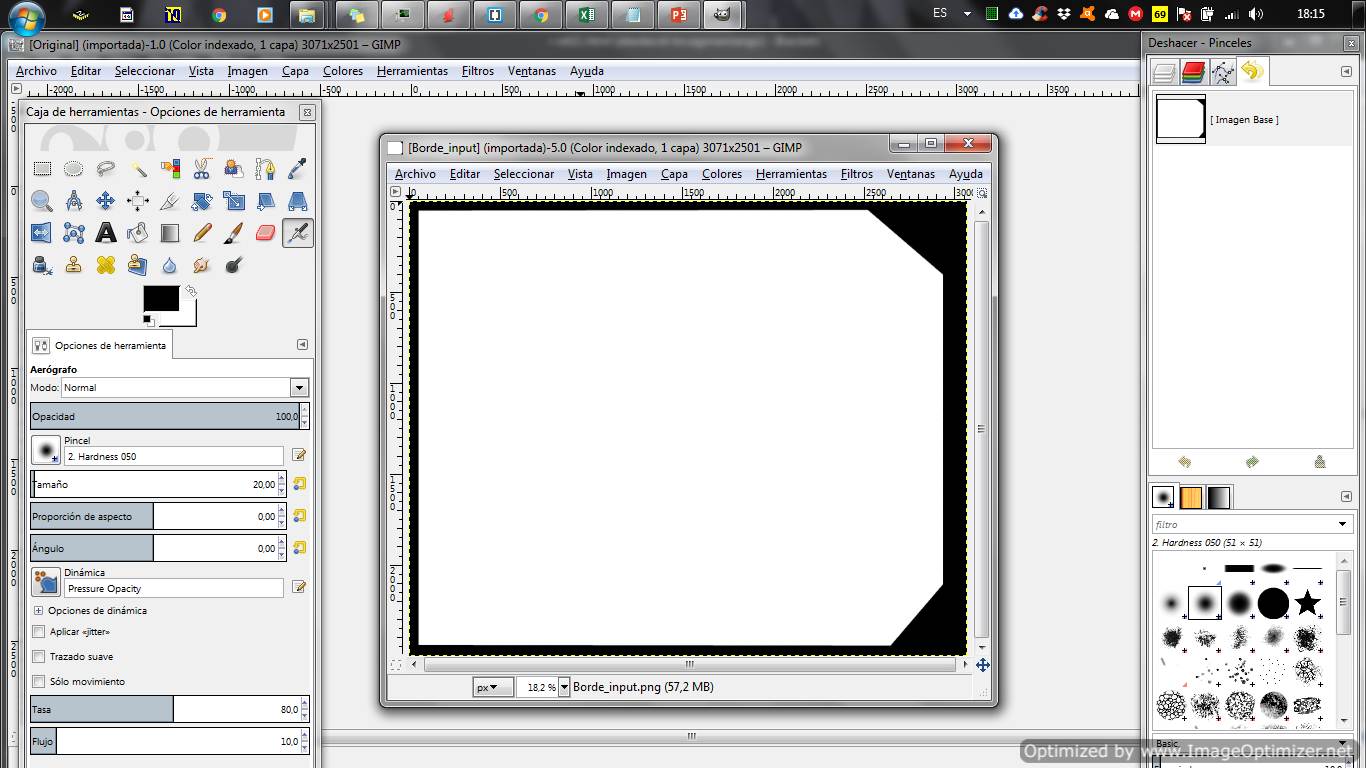Select the Select by Color tool
This screenshot has height=768, width=1366.
click(x=170, y=169)
